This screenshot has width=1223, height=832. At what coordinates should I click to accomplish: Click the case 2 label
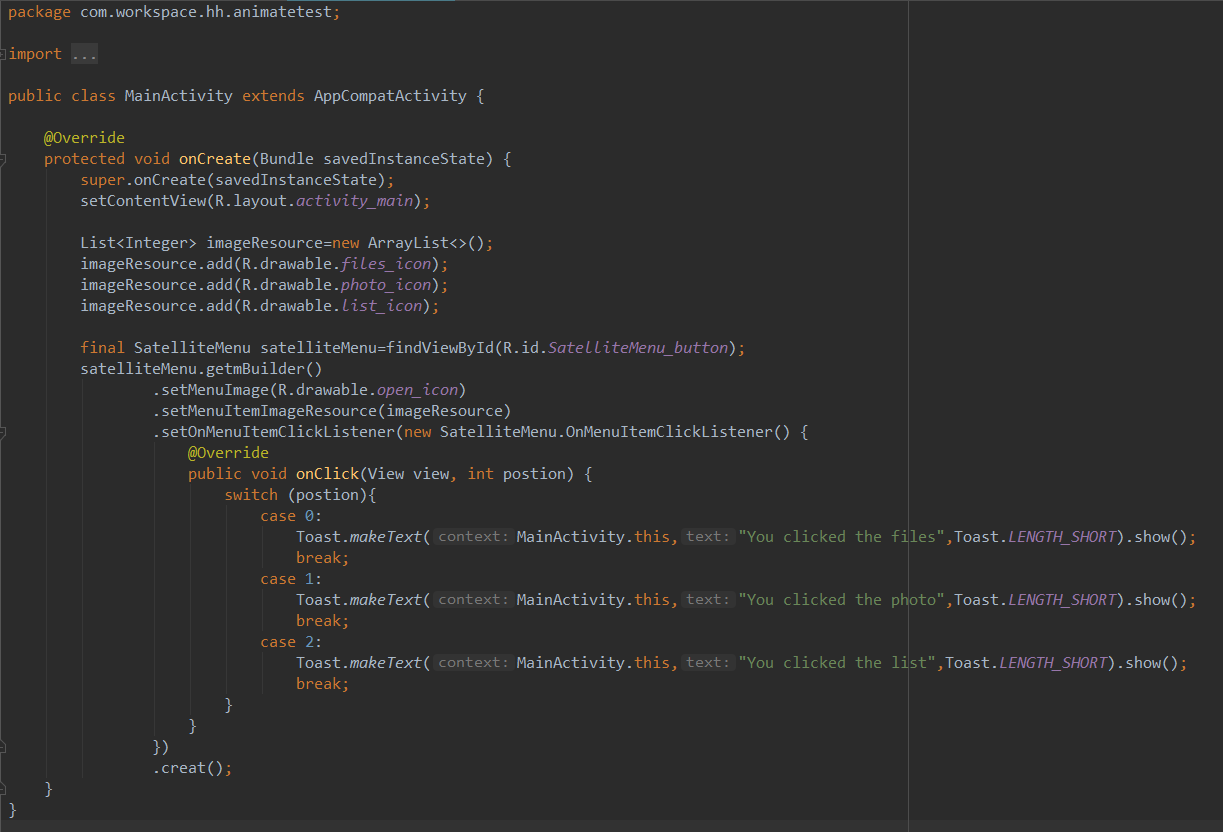point(291,642)
